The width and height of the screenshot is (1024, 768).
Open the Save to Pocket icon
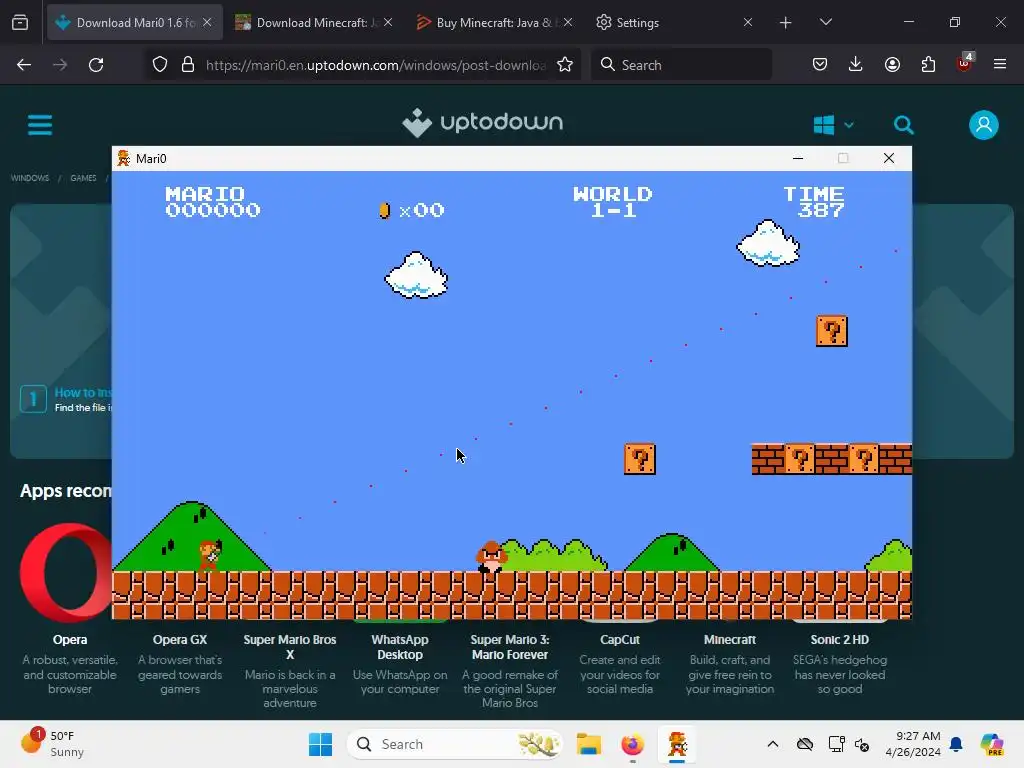820,65
